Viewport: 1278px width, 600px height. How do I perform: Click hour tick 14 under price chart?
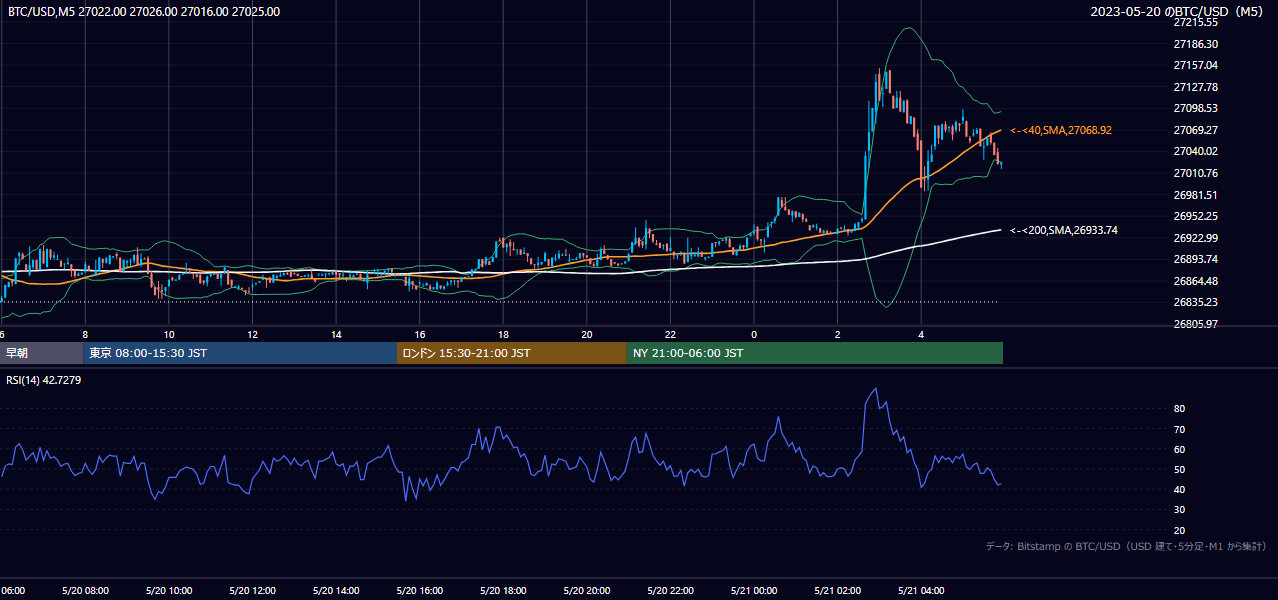[336, 334]
